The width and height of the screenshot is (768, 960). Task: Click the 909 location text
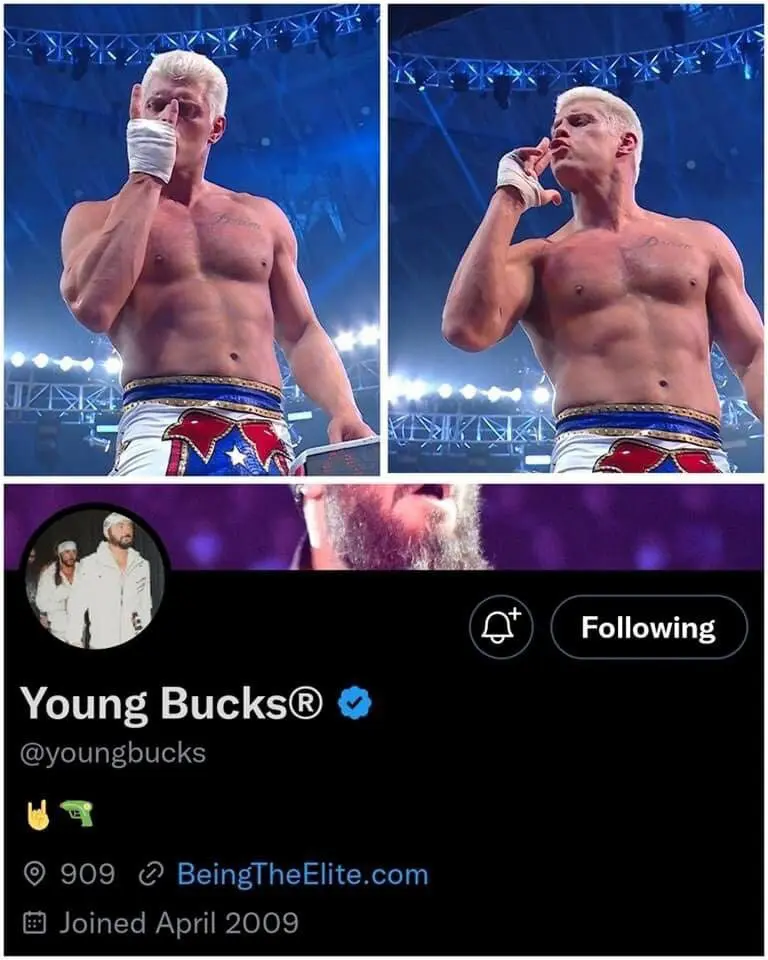pos(88,875)
